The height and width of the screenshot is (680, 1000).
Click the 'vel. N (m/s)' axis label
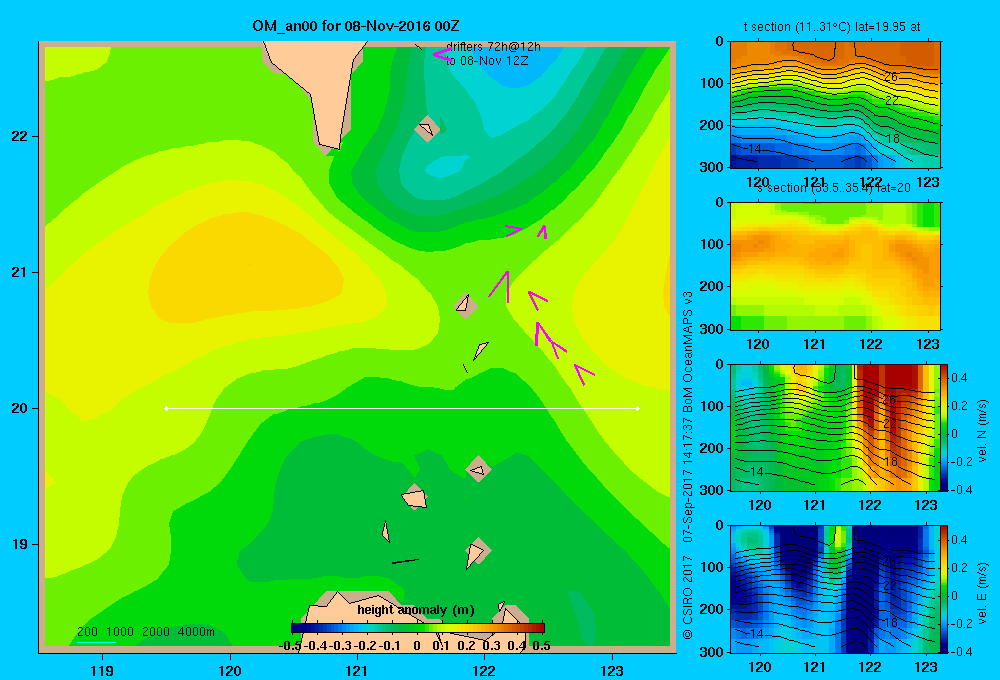click(x=982, y=431)
